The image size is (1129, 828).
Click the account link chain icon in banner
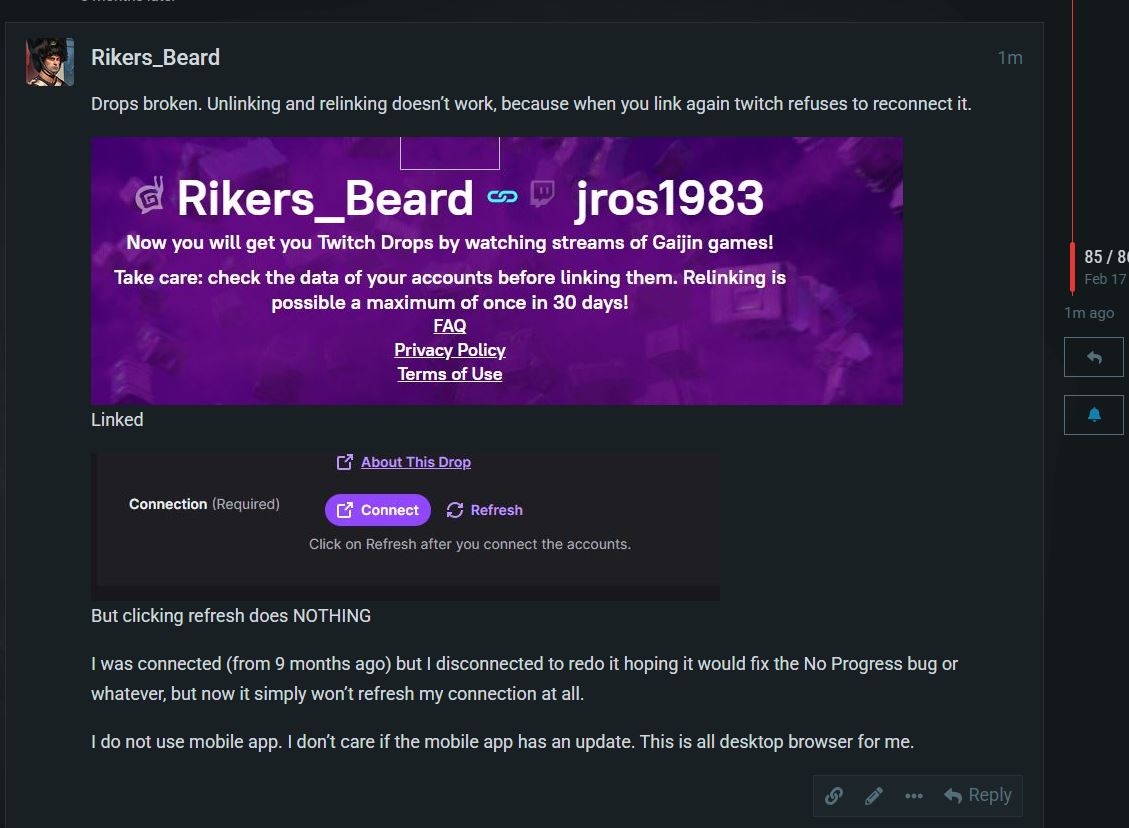pyautogui.click(x=503, y=196)
